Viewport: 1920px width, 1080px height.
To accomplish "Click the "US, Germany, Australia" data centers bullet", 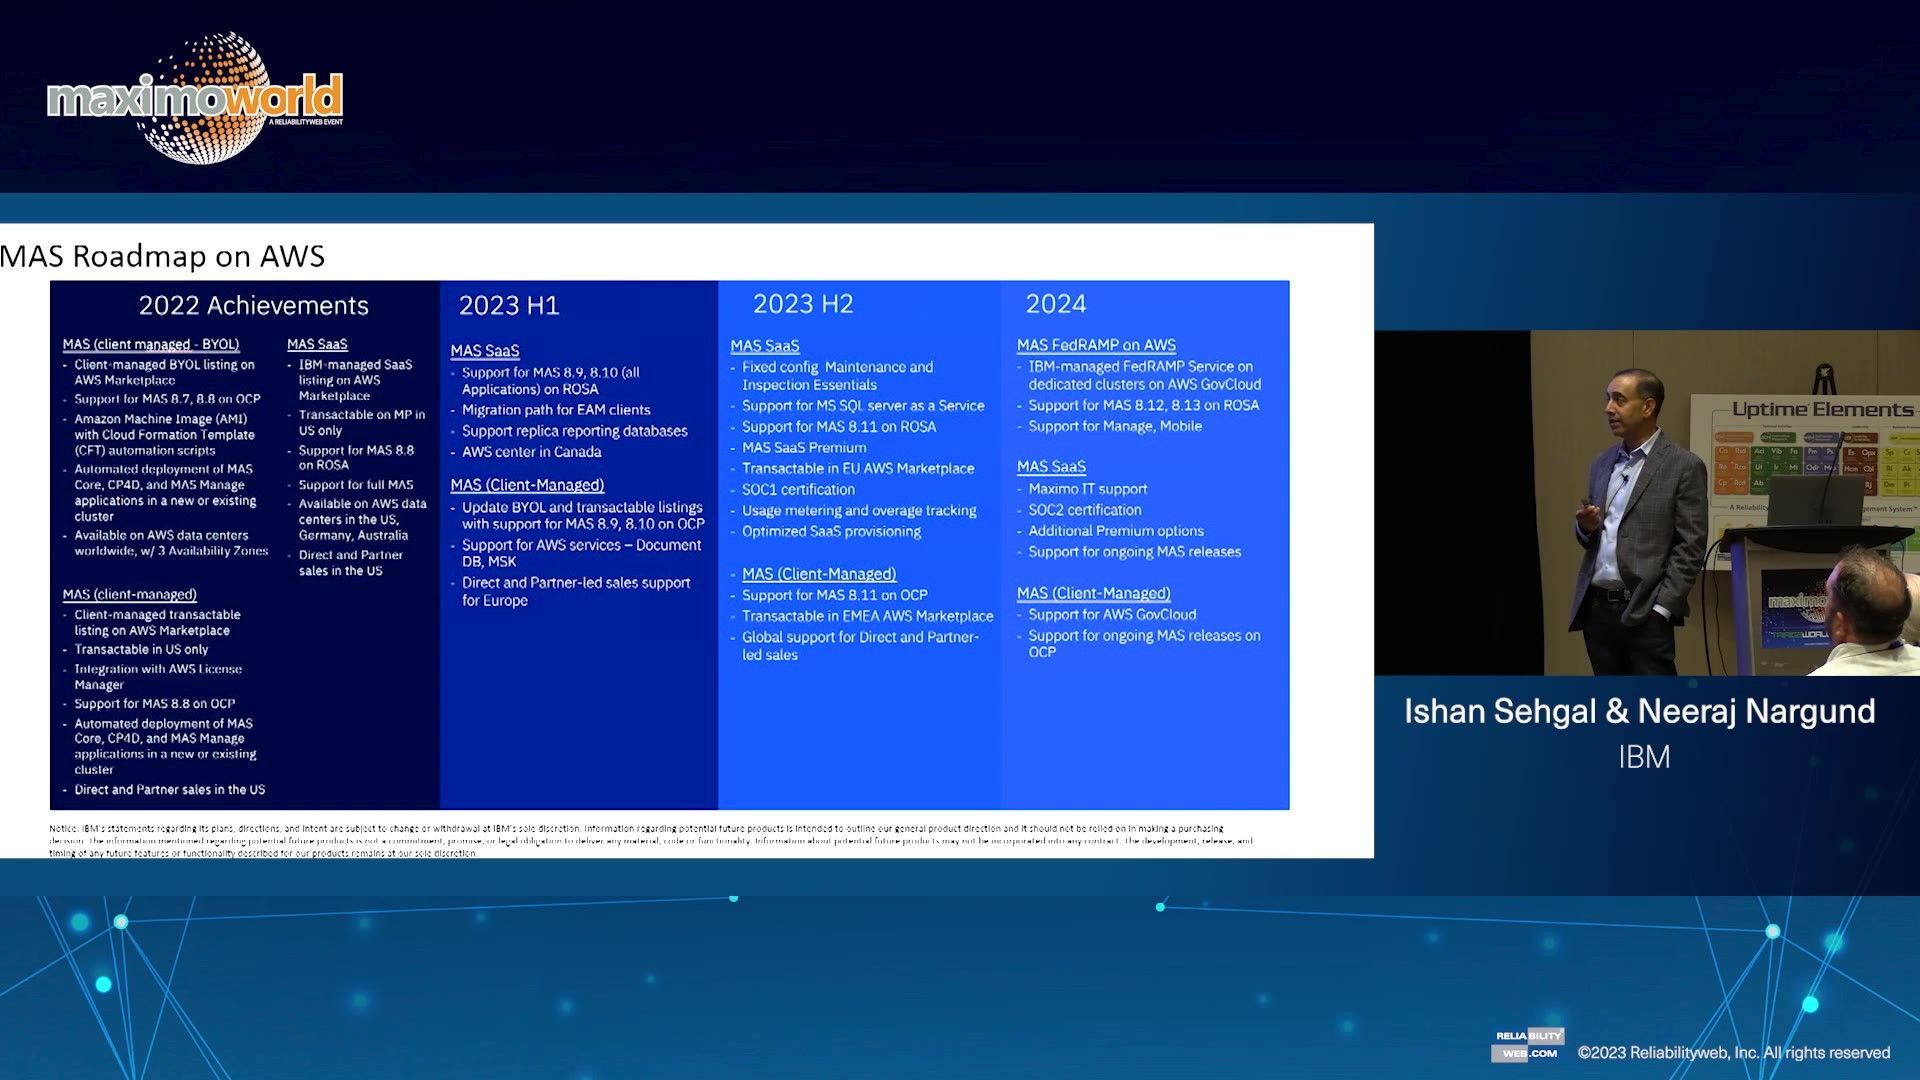I will coord(362,520).
